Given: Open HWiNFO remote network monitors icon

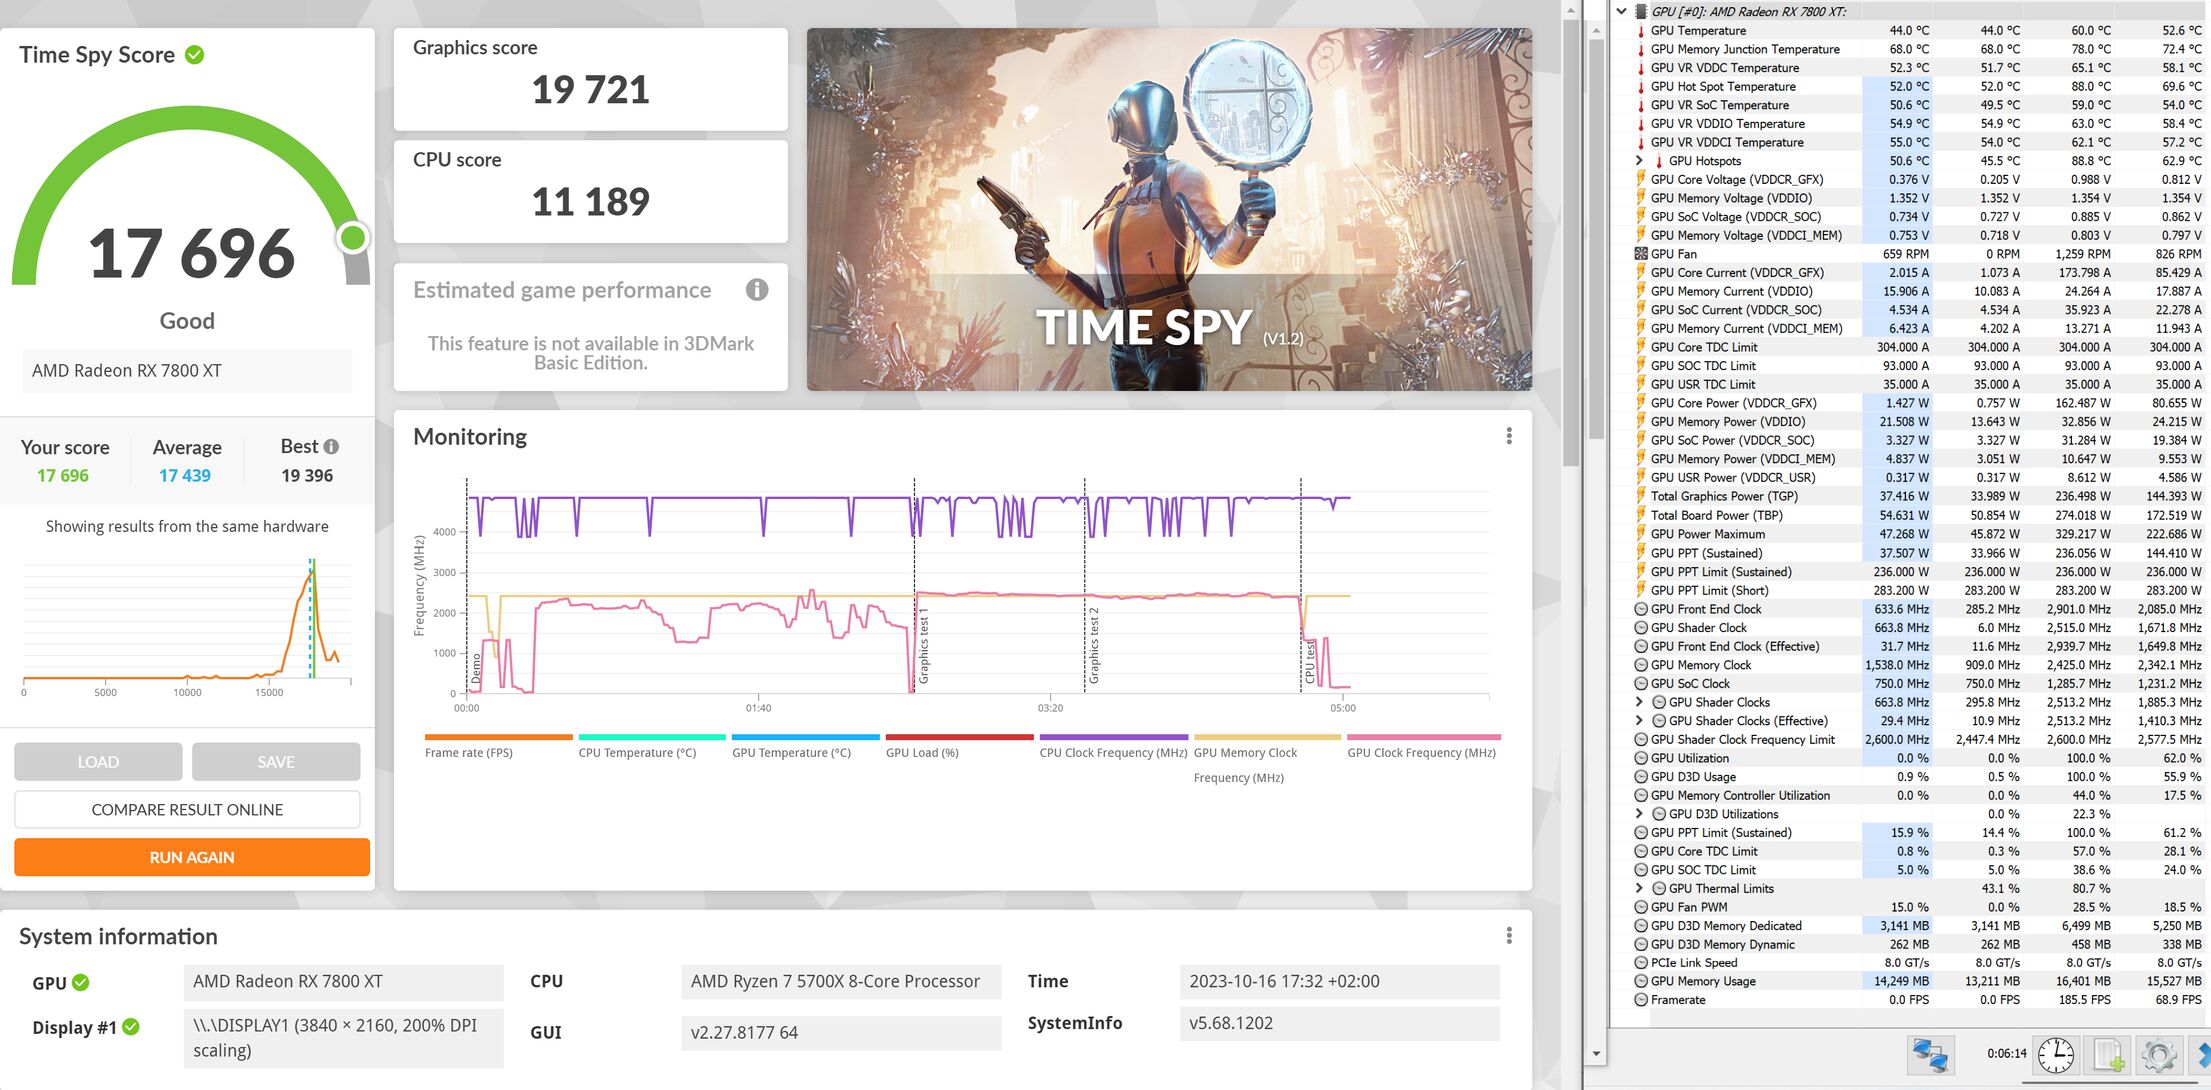Looking at the screenshot, I should coord(1930,1056).
